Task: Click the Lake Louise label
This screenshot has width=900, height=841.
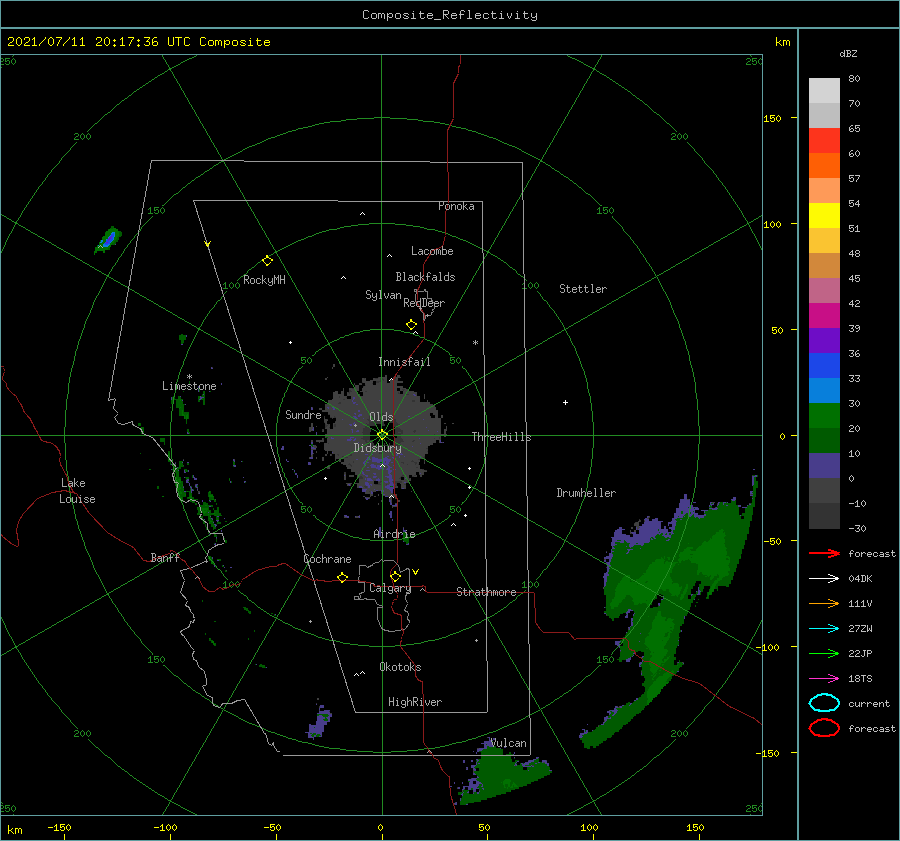Action: [x=77, y=491]
